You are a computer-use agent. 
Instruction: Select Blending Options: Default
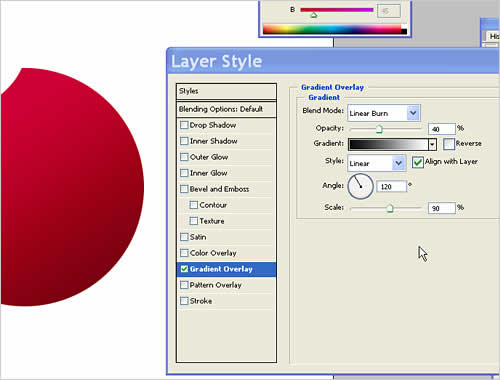(x=226, y=109)
